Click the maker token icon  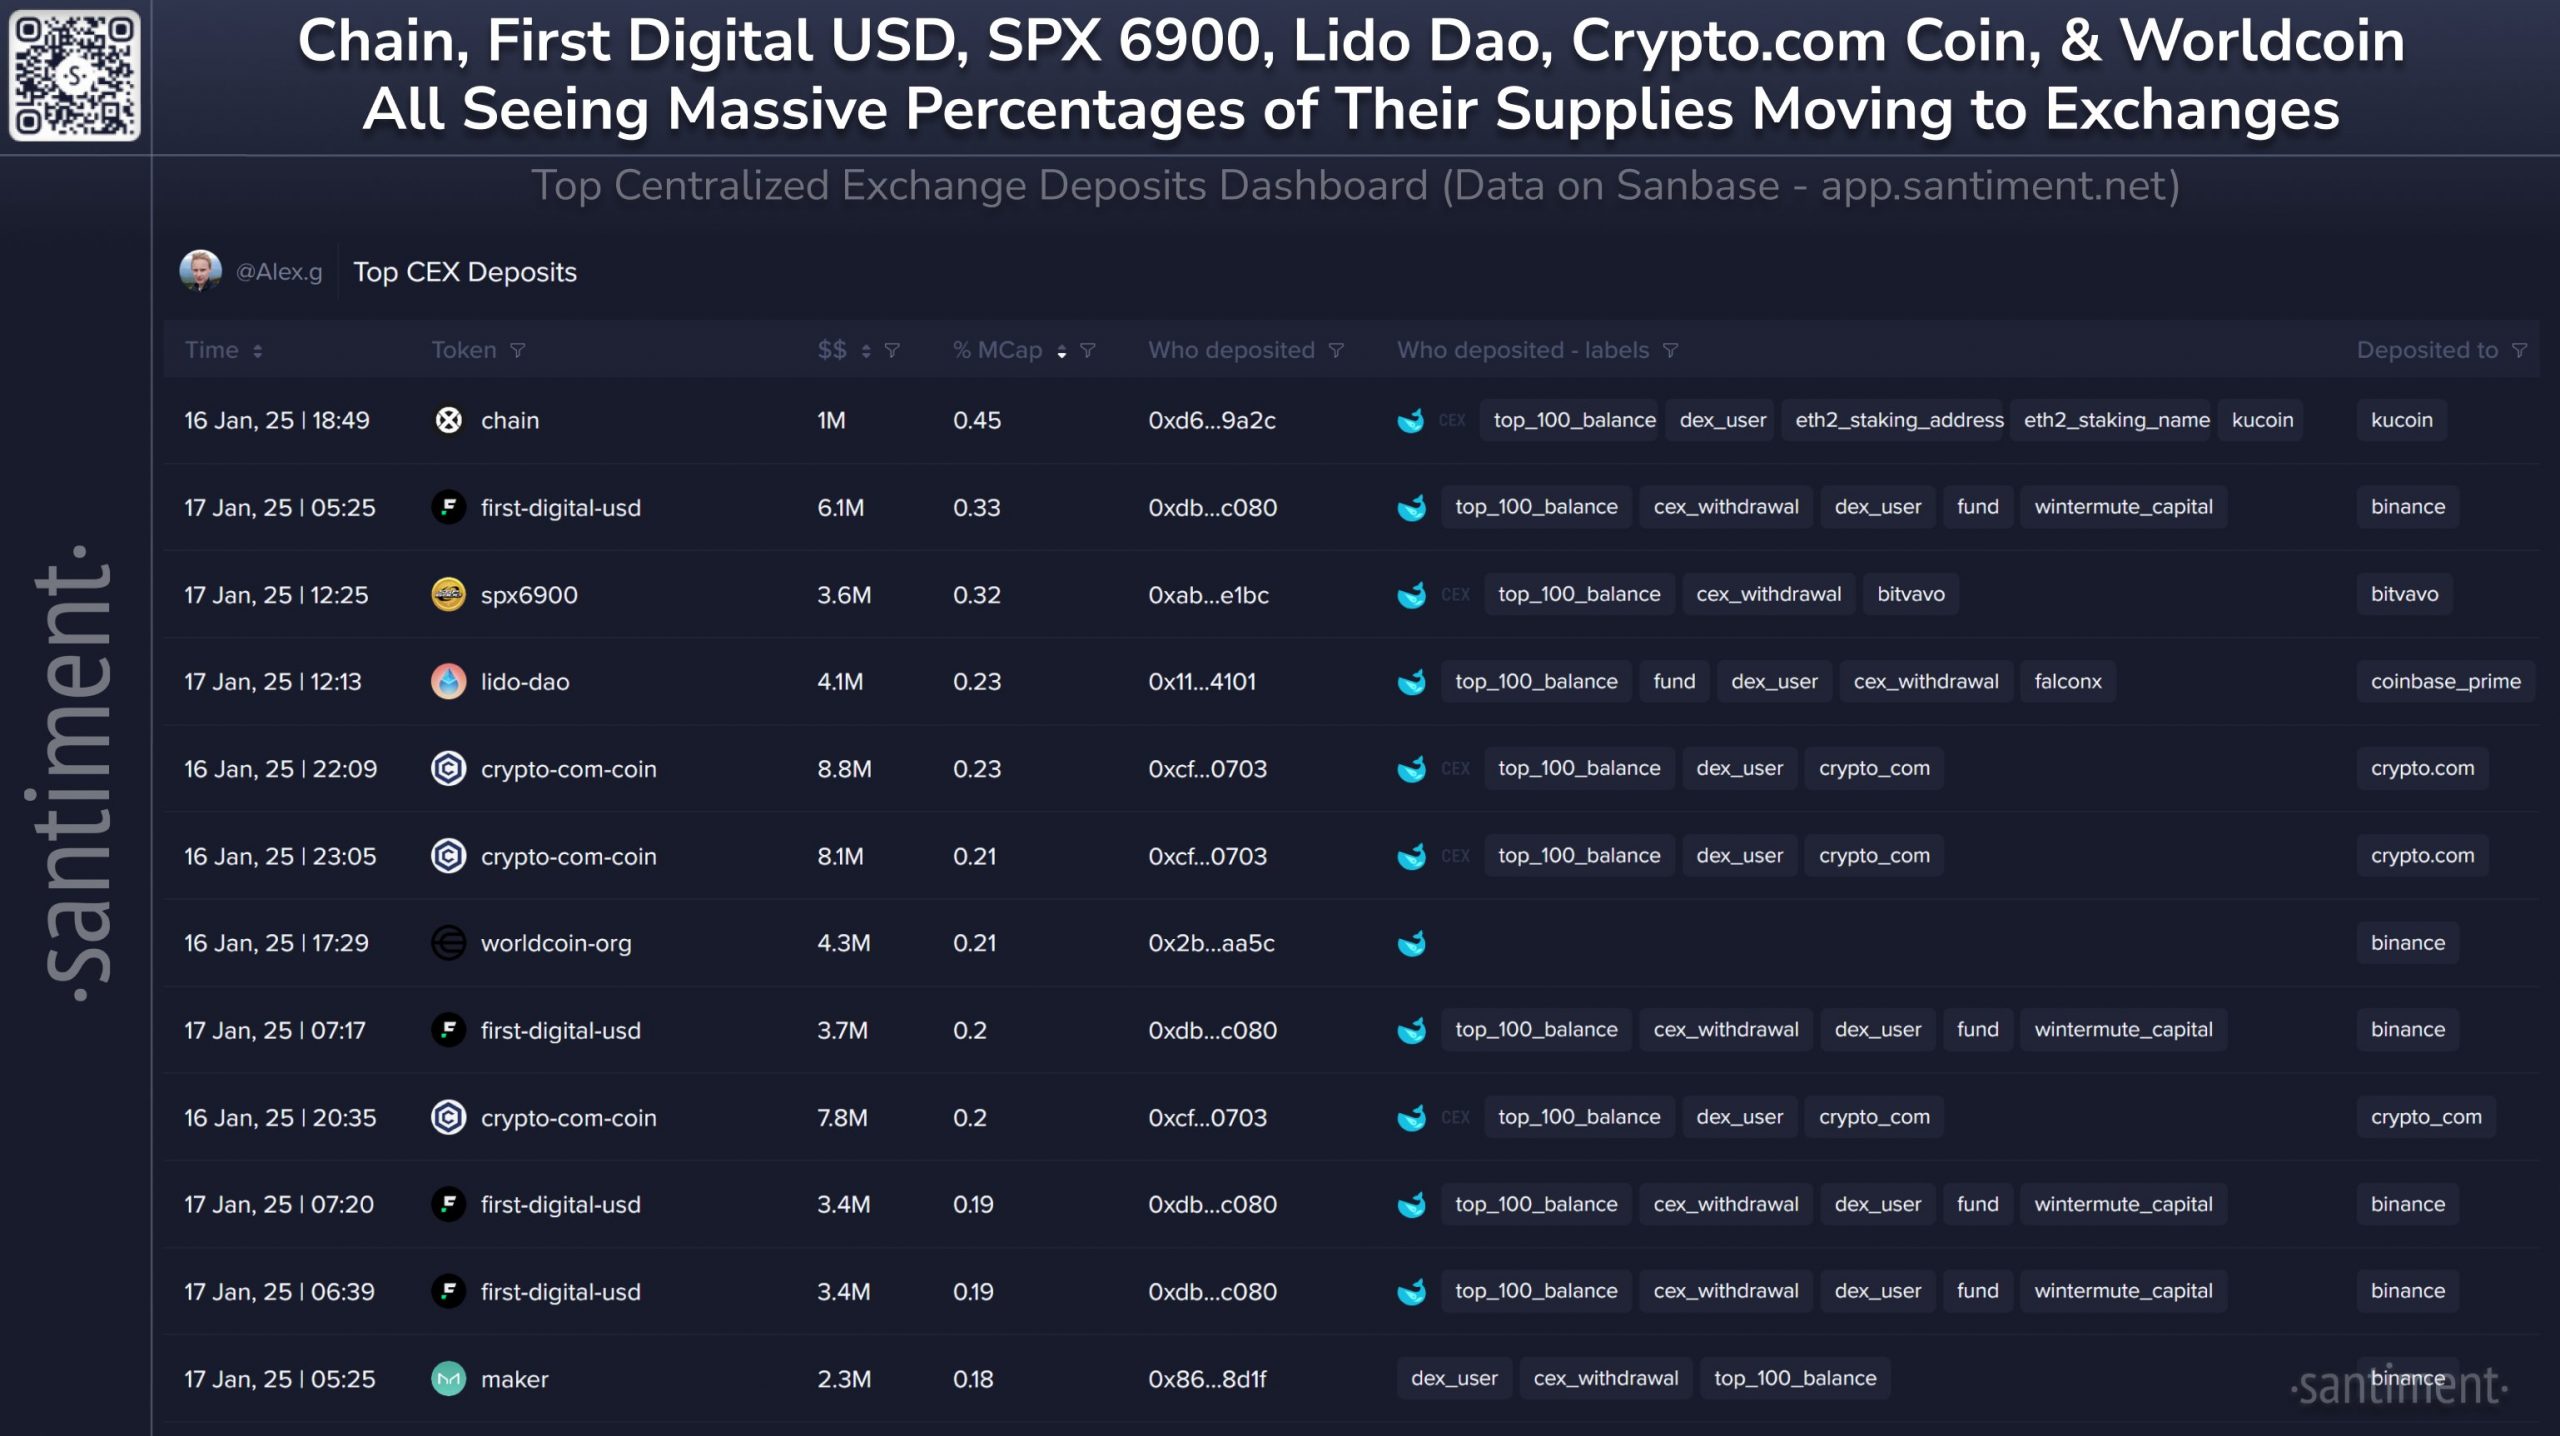[448, 1379]
